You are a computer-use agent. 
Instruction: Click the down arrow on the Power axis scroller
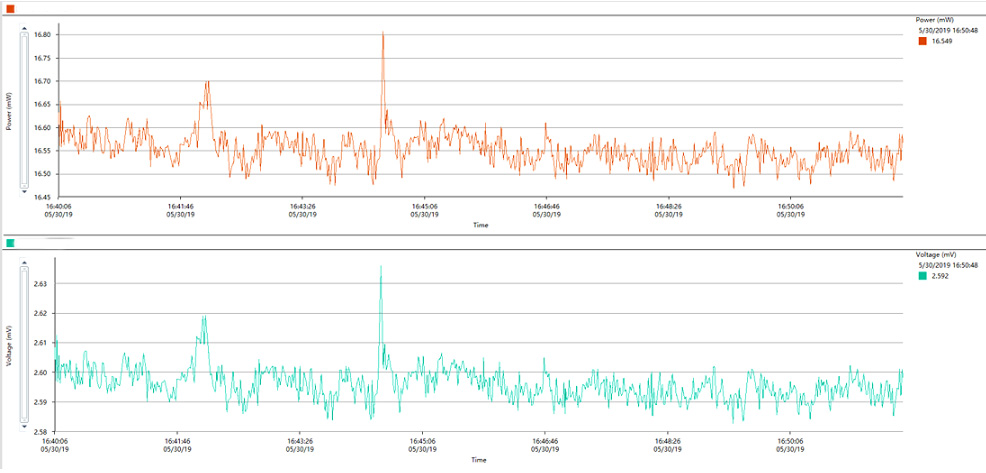coord(25,190)
